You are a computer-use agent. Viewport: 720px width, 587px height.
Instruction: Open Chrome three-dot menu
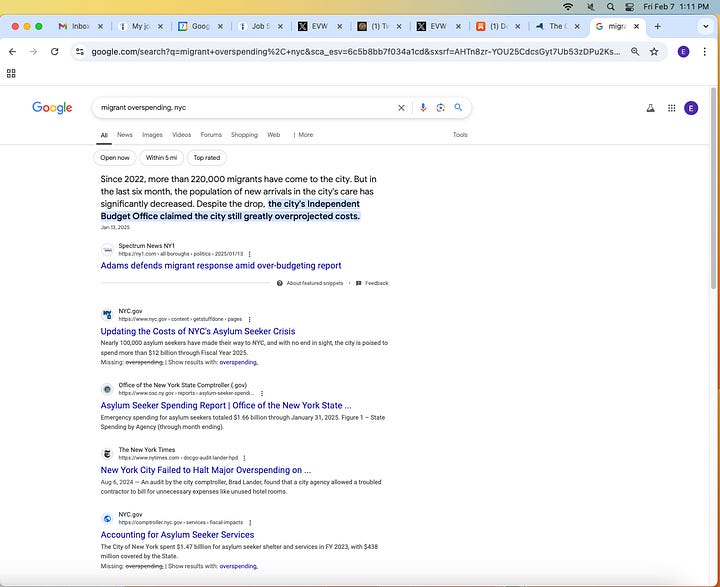(x=704, y=51)
